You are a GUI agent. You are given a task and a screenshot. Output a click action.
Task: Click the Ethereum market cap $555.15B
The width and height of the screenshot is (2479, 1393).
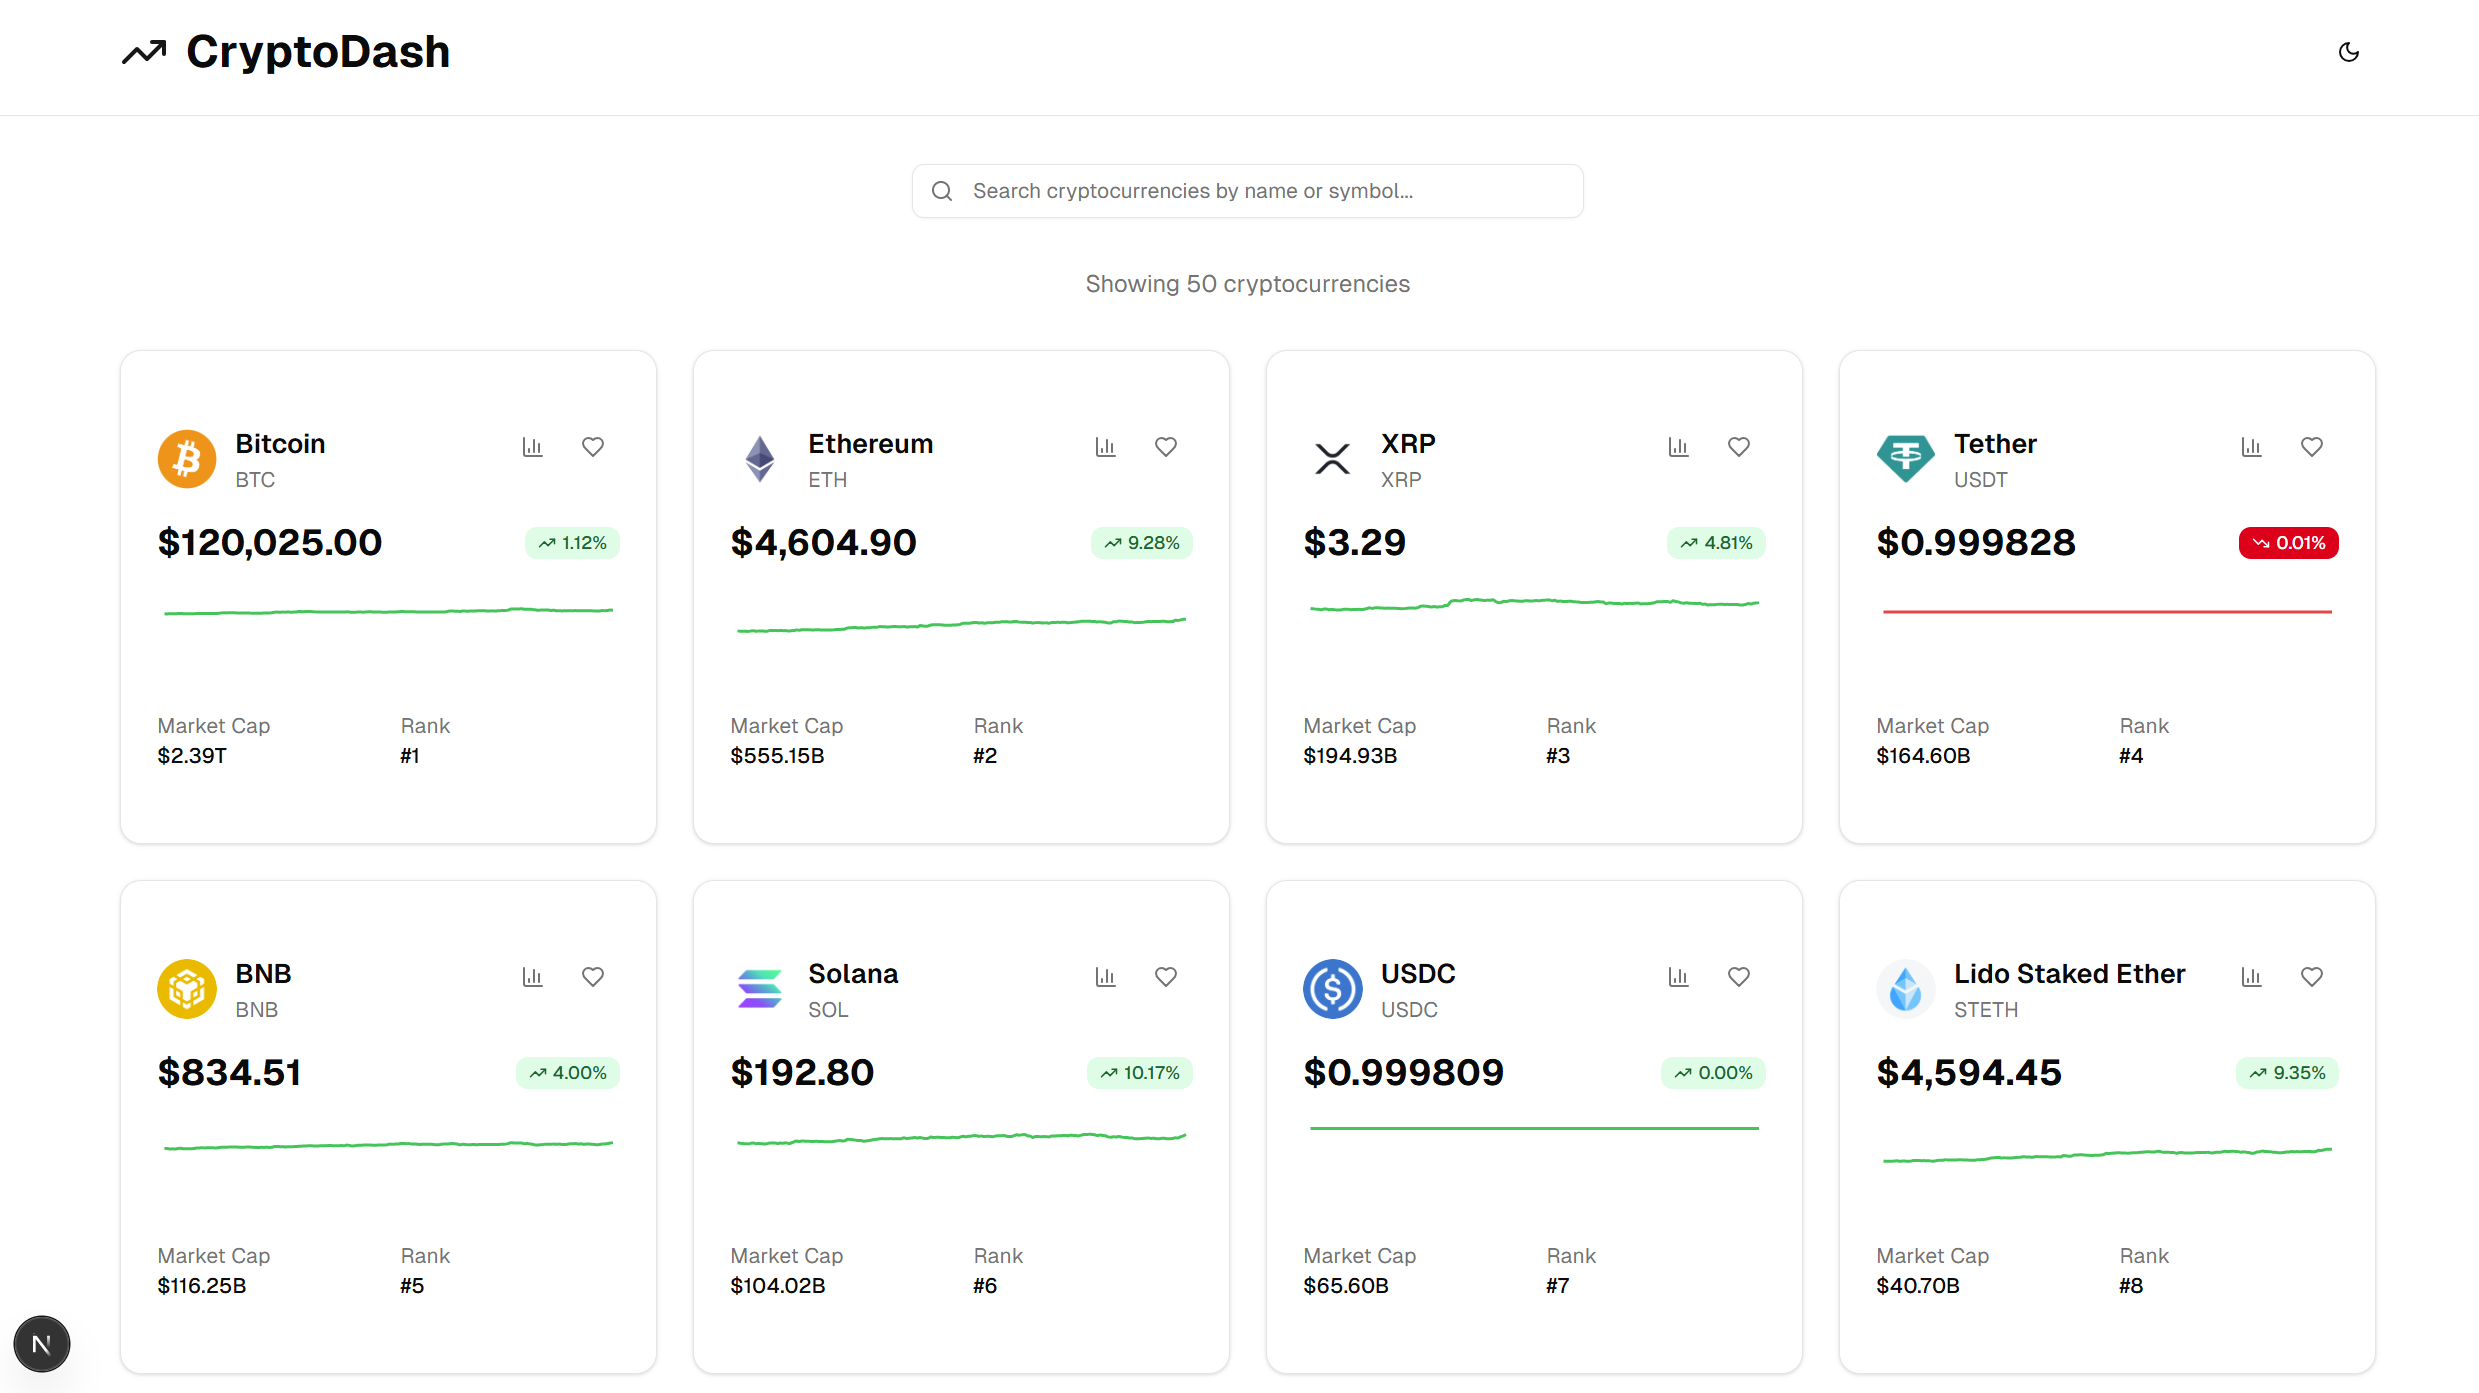[777, 756]
